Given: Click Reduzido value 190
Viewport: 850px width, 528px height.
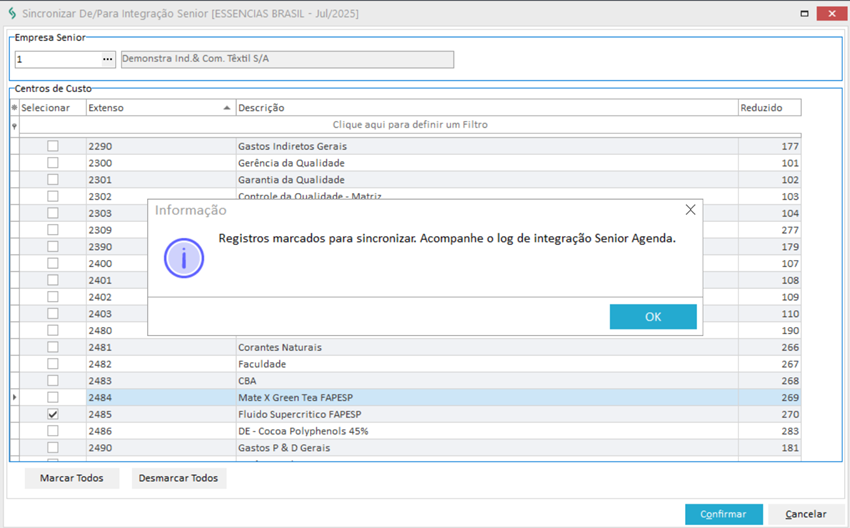Looking at the screenshot, I should [769, 331].
